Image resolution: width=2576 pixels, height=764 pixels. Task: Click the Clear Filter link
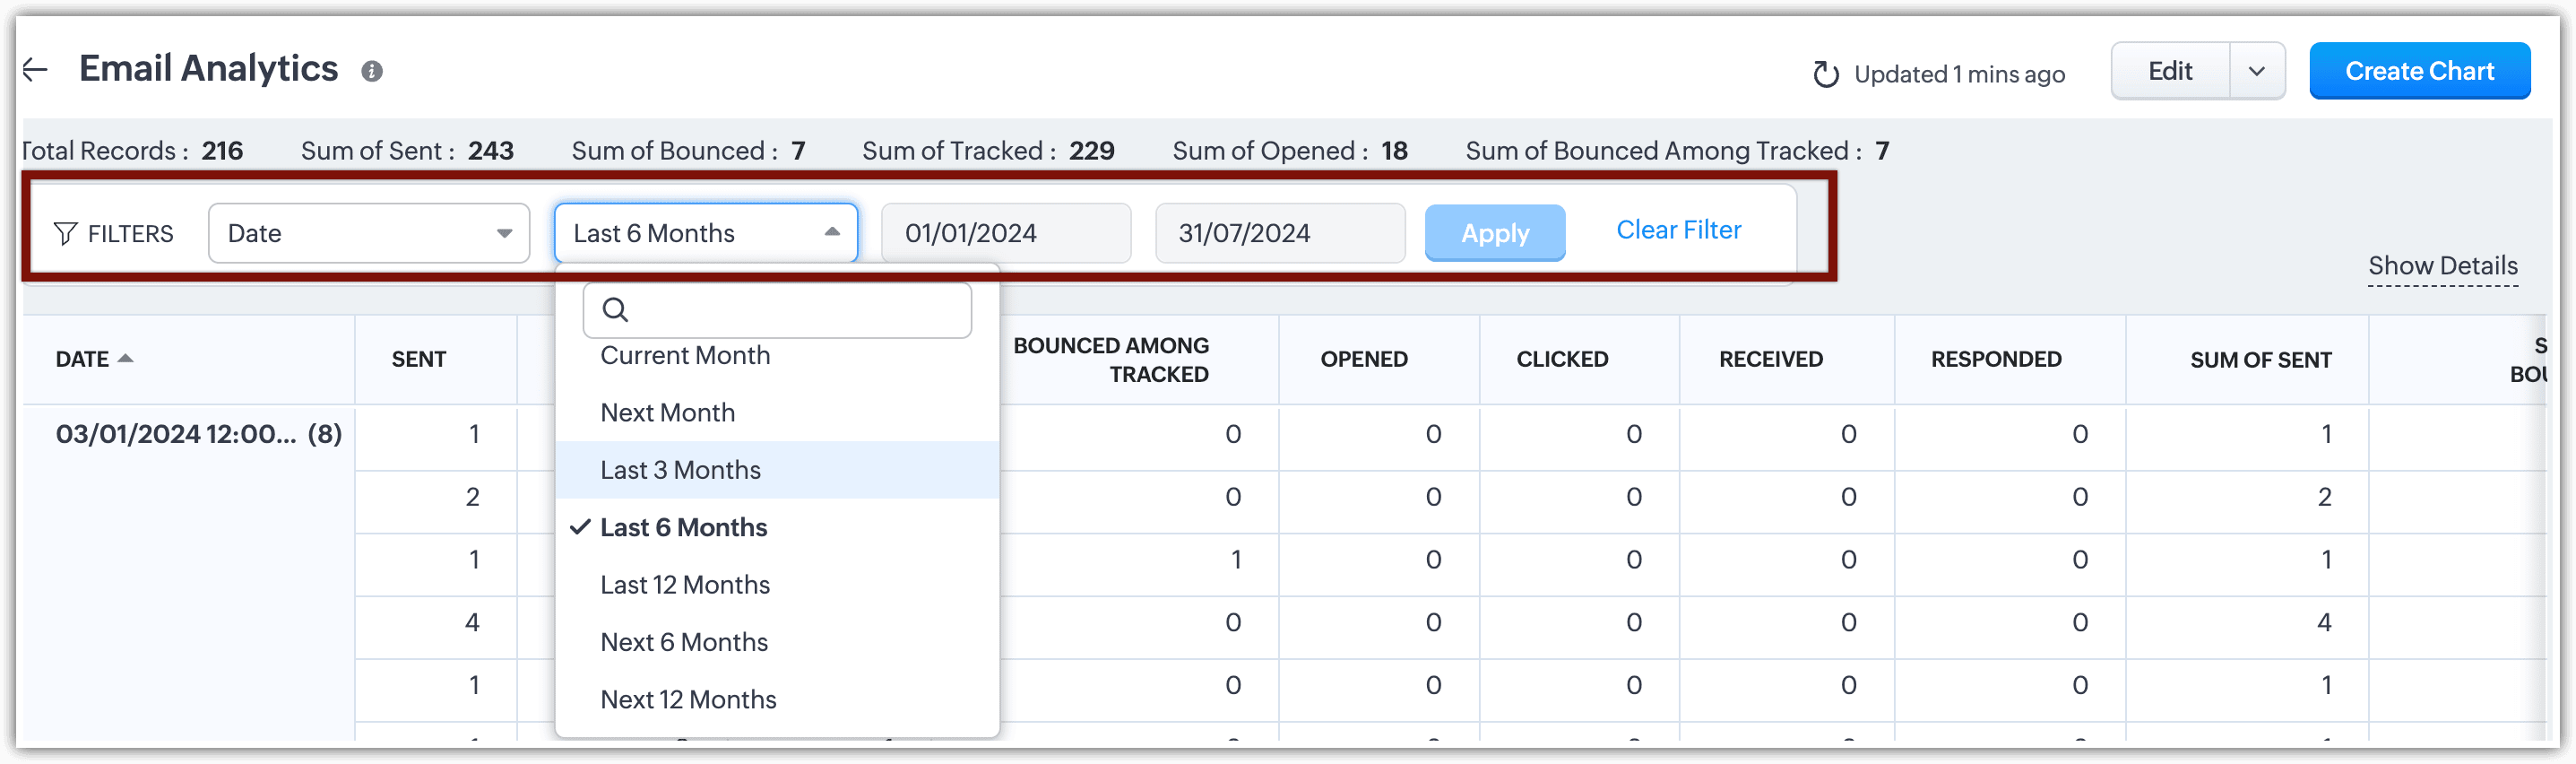(1678, 230)
